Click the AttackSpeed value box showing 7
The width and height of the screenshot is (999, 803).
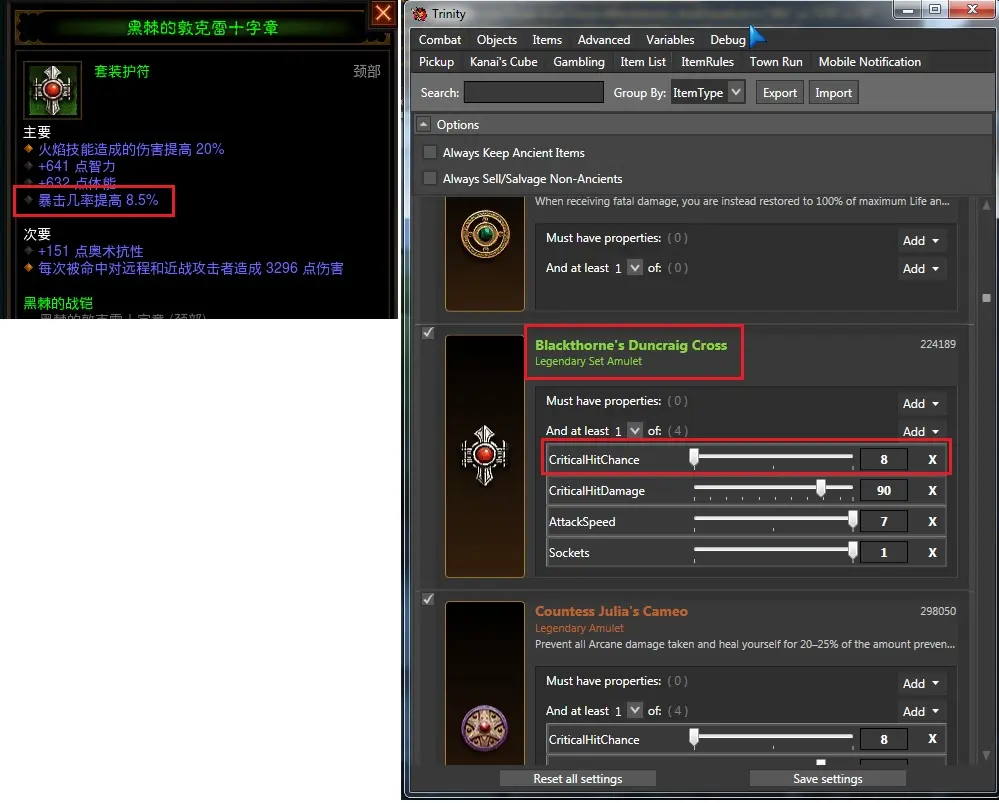click(x=884, y=521)
